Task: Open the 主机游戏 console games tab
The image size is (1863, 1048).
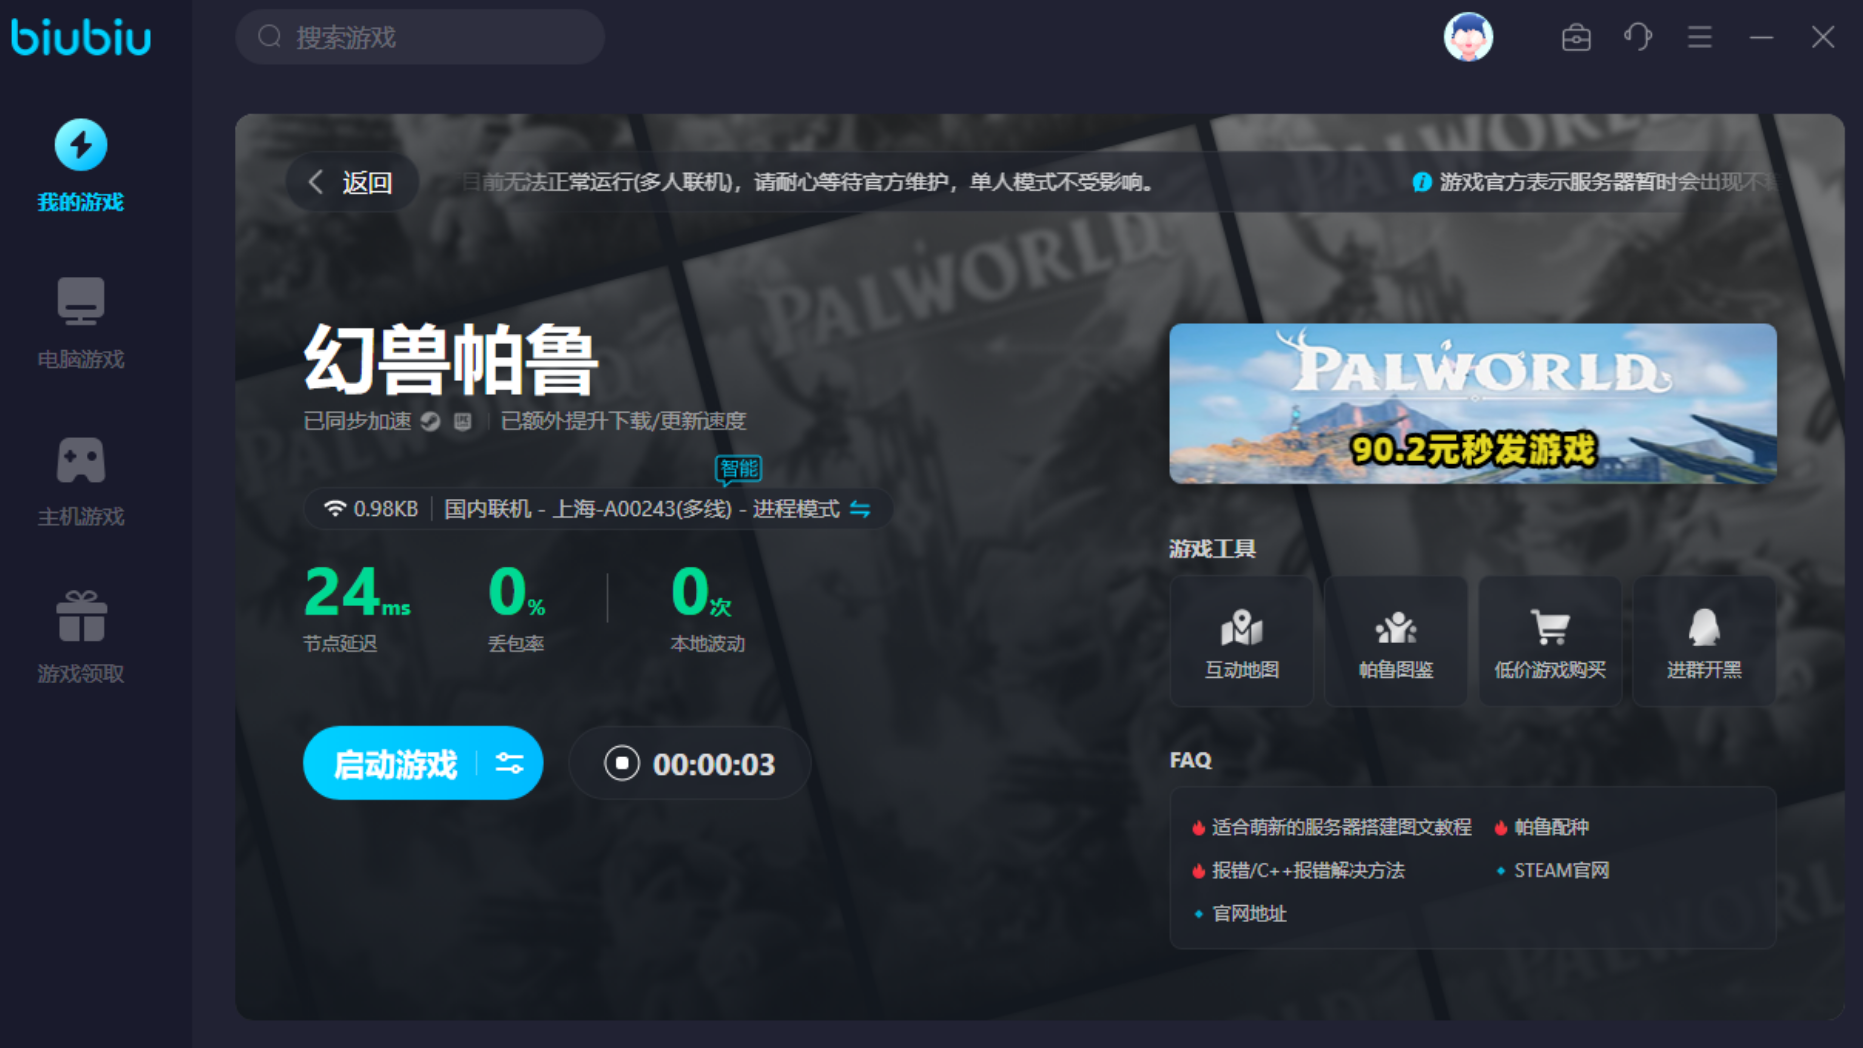Action: 81,480
